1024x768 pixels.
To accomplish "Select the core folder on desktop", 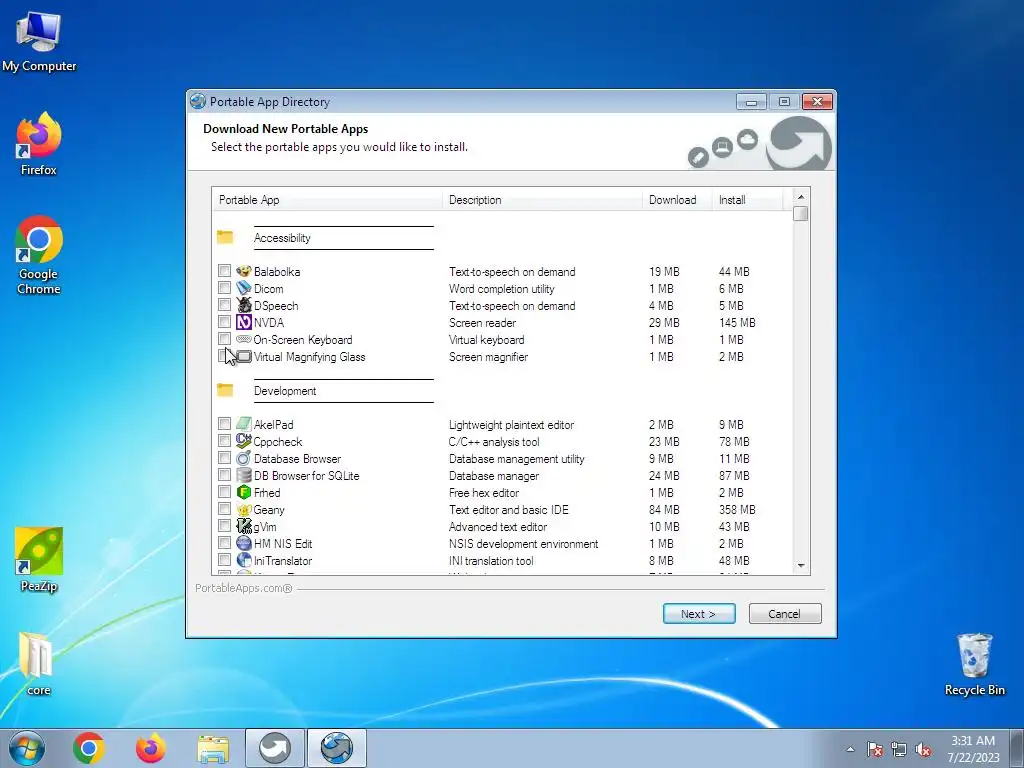I will click(39, 664).
